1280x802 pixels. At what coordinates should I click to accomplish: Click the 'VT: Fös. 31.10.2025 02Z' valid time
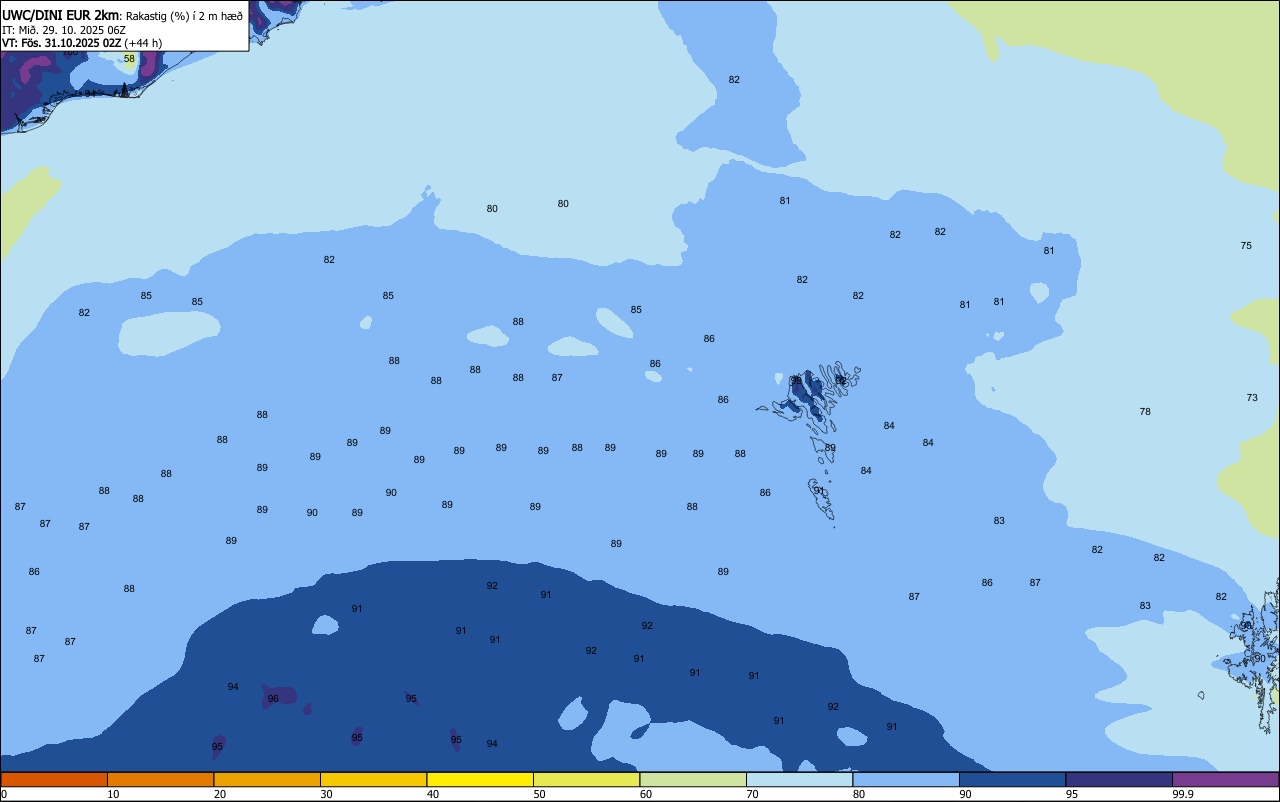(x=61, y=43)
